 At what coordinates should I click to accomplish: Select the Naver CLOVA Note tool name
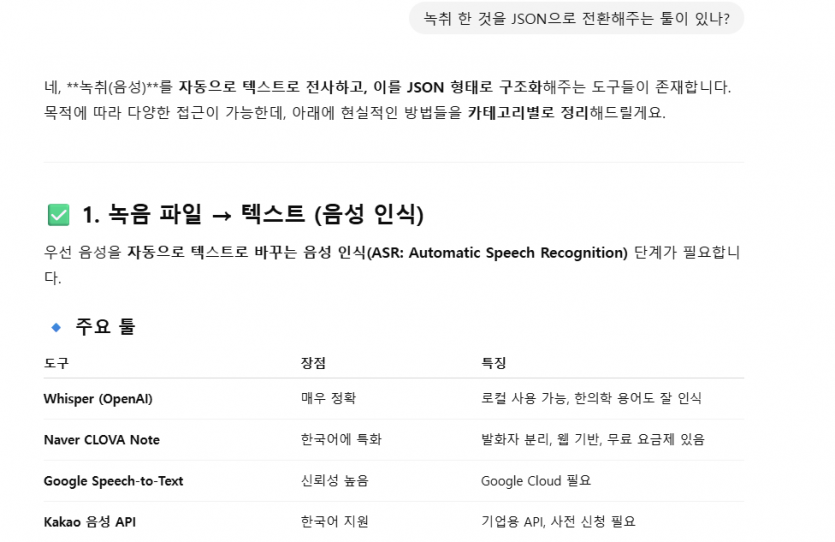[x=102, y=440]
